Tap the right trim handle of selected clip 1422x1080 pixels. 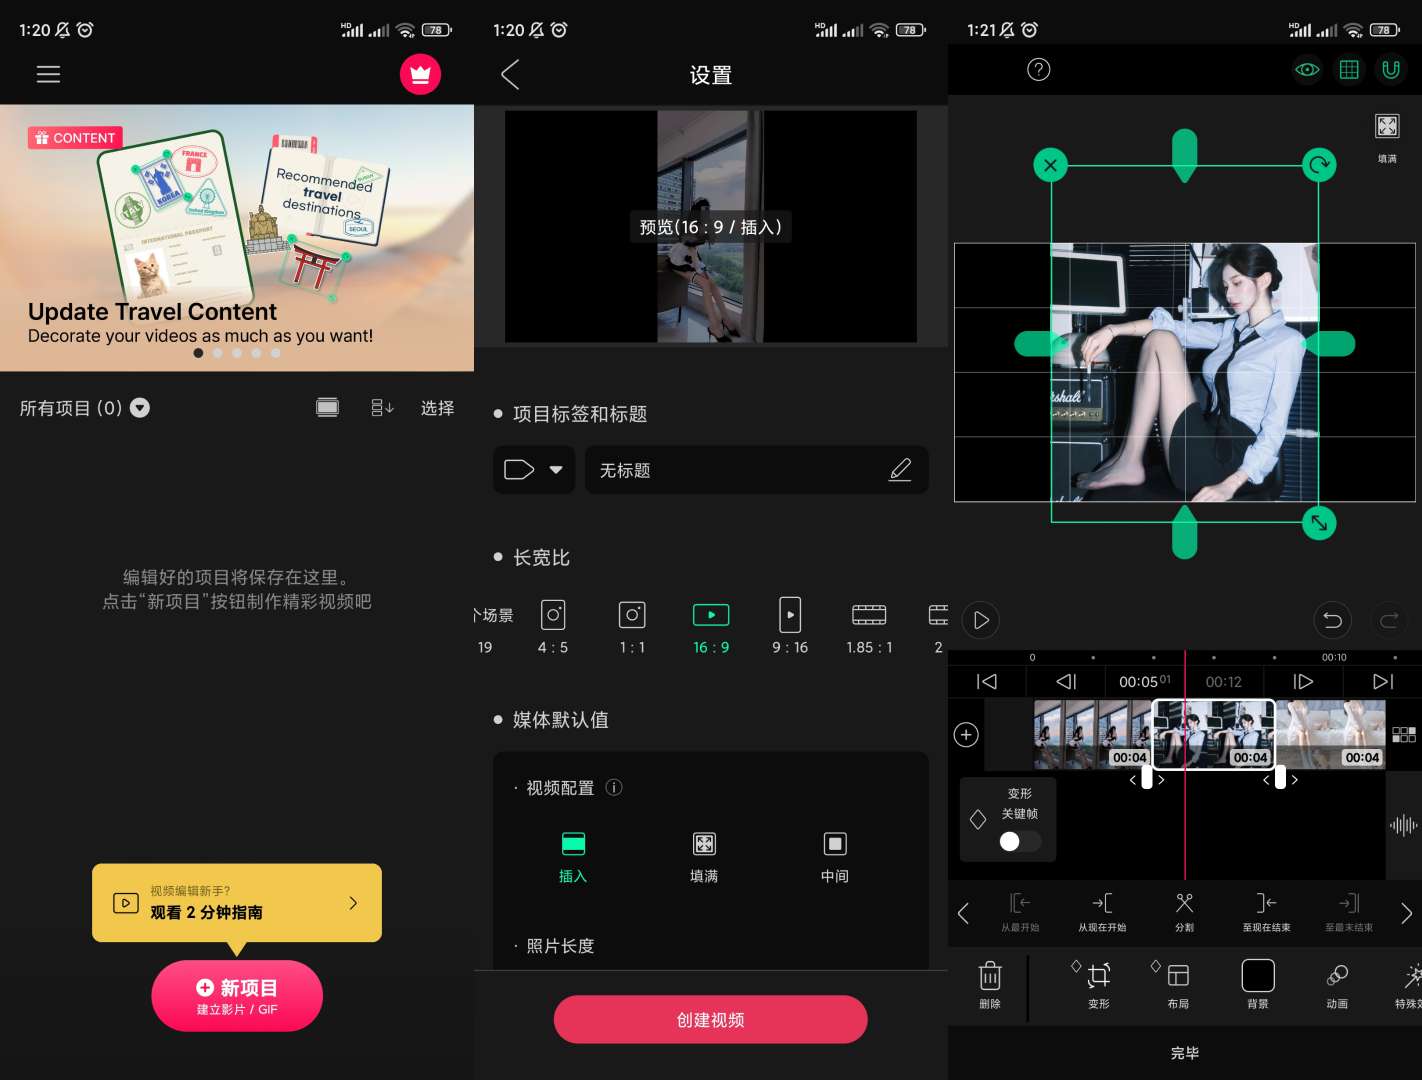tap(1280, 778)
